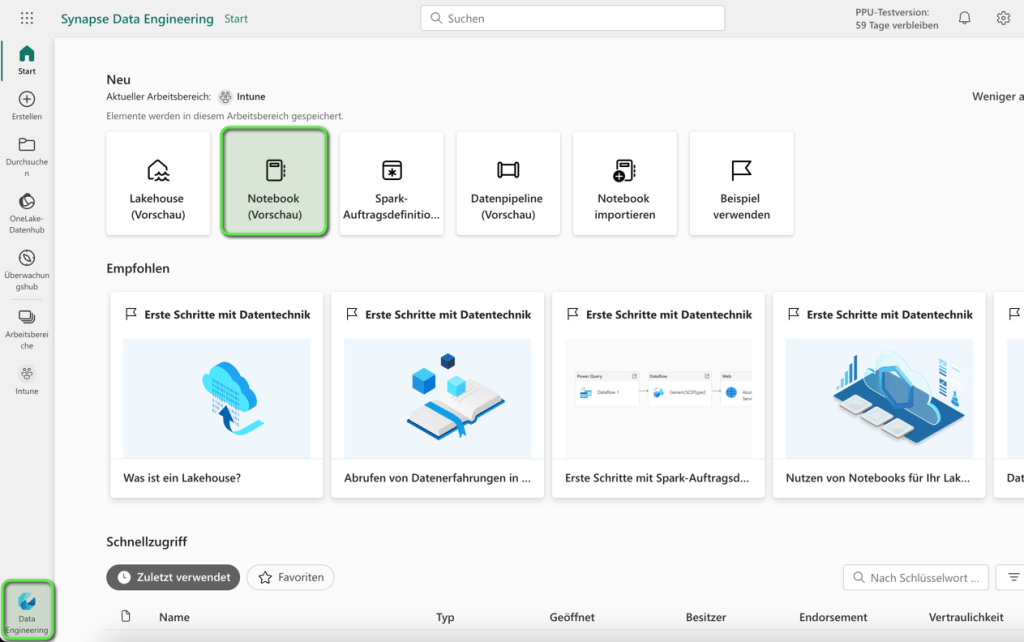The width and height of the screenshot is (1024, 642).
Task: Create a new Lakehouse (Vorschau)
Action: pos(157,184)
